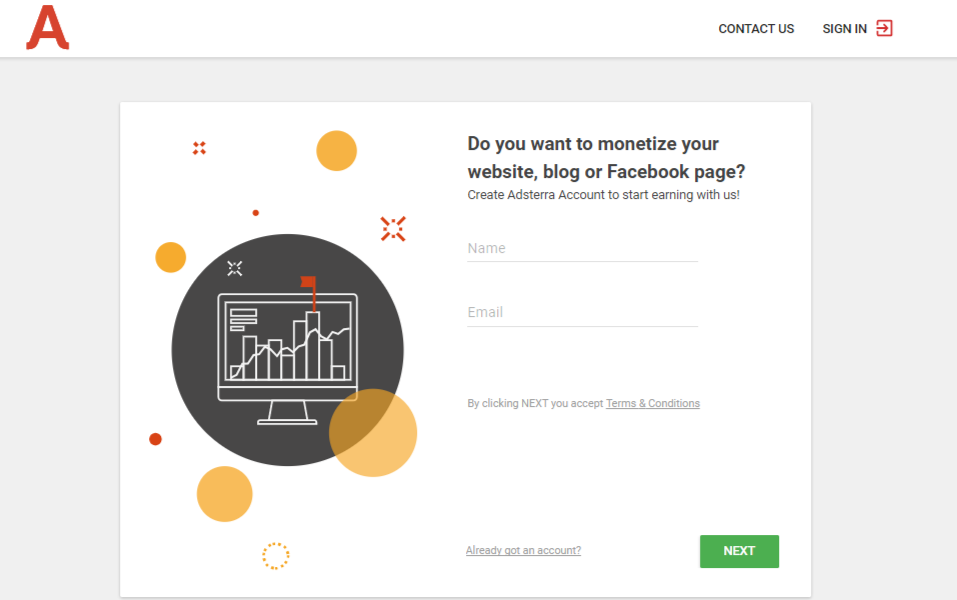Open the CONTACT US page
957x600 pixels.
pos(756,29)
